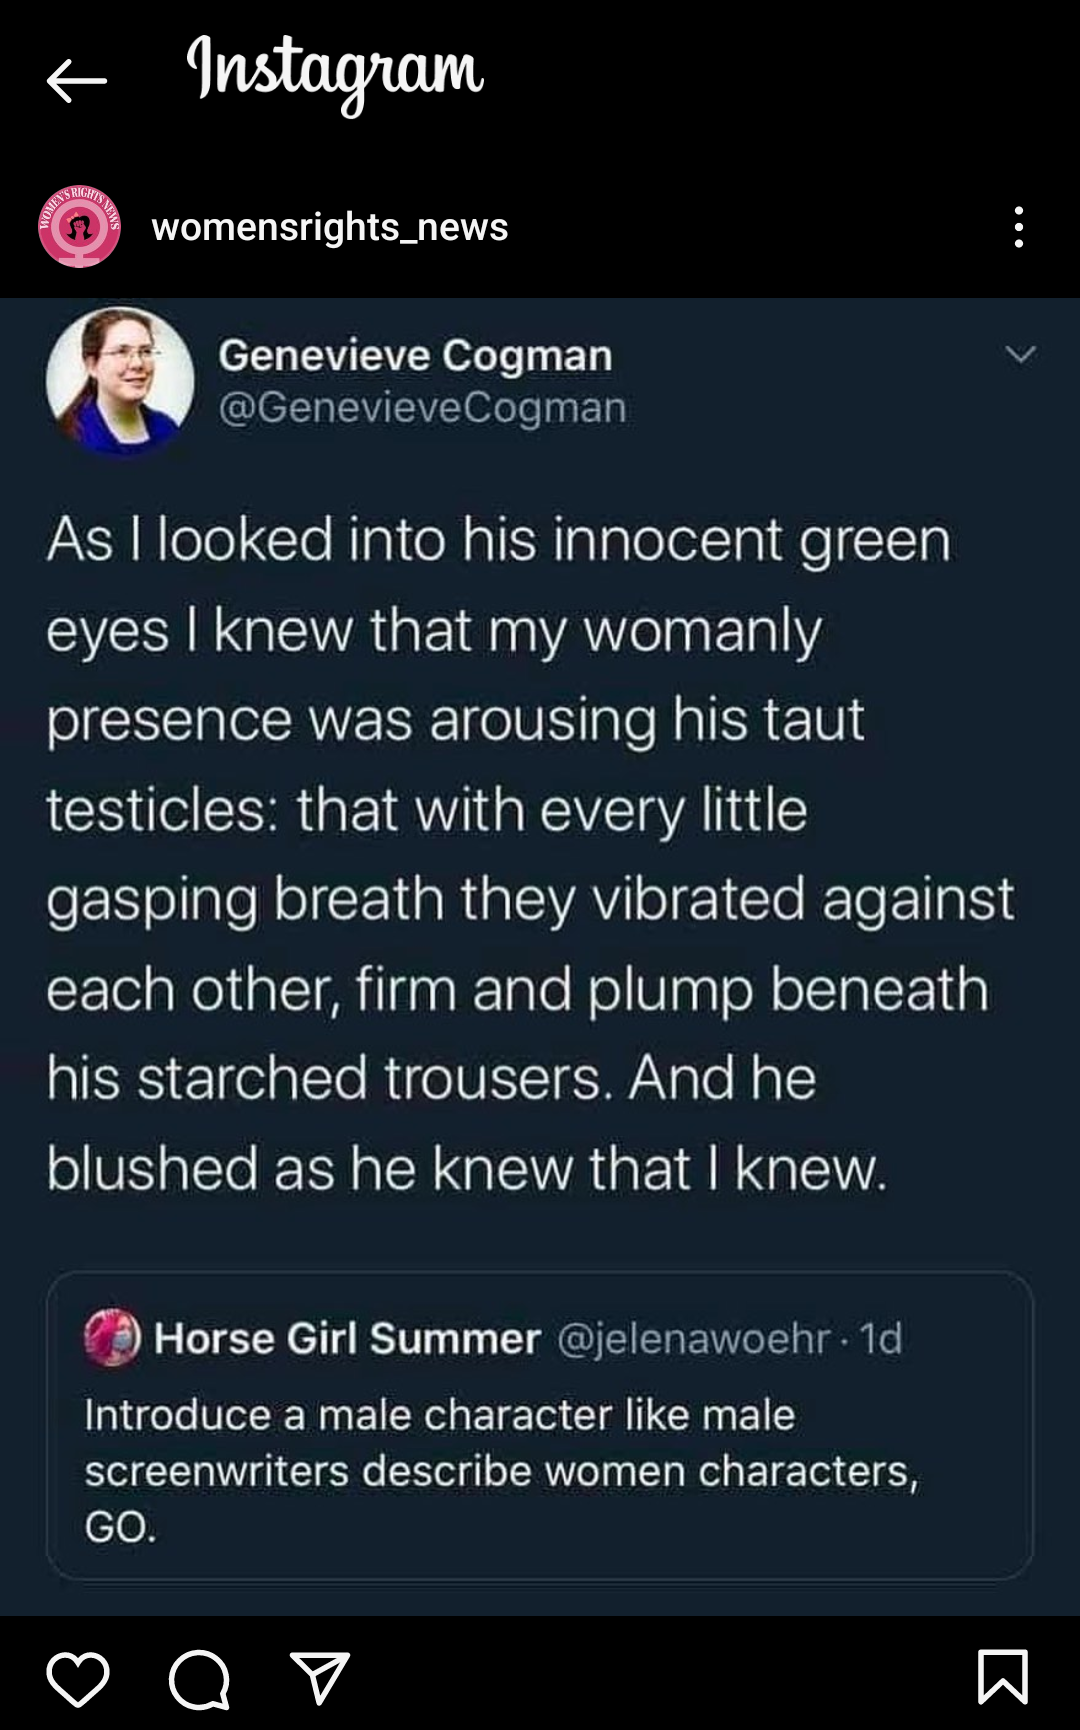1080x1730 pixels.
Task: Share the post via paper plane icon
Action: 320,1678
